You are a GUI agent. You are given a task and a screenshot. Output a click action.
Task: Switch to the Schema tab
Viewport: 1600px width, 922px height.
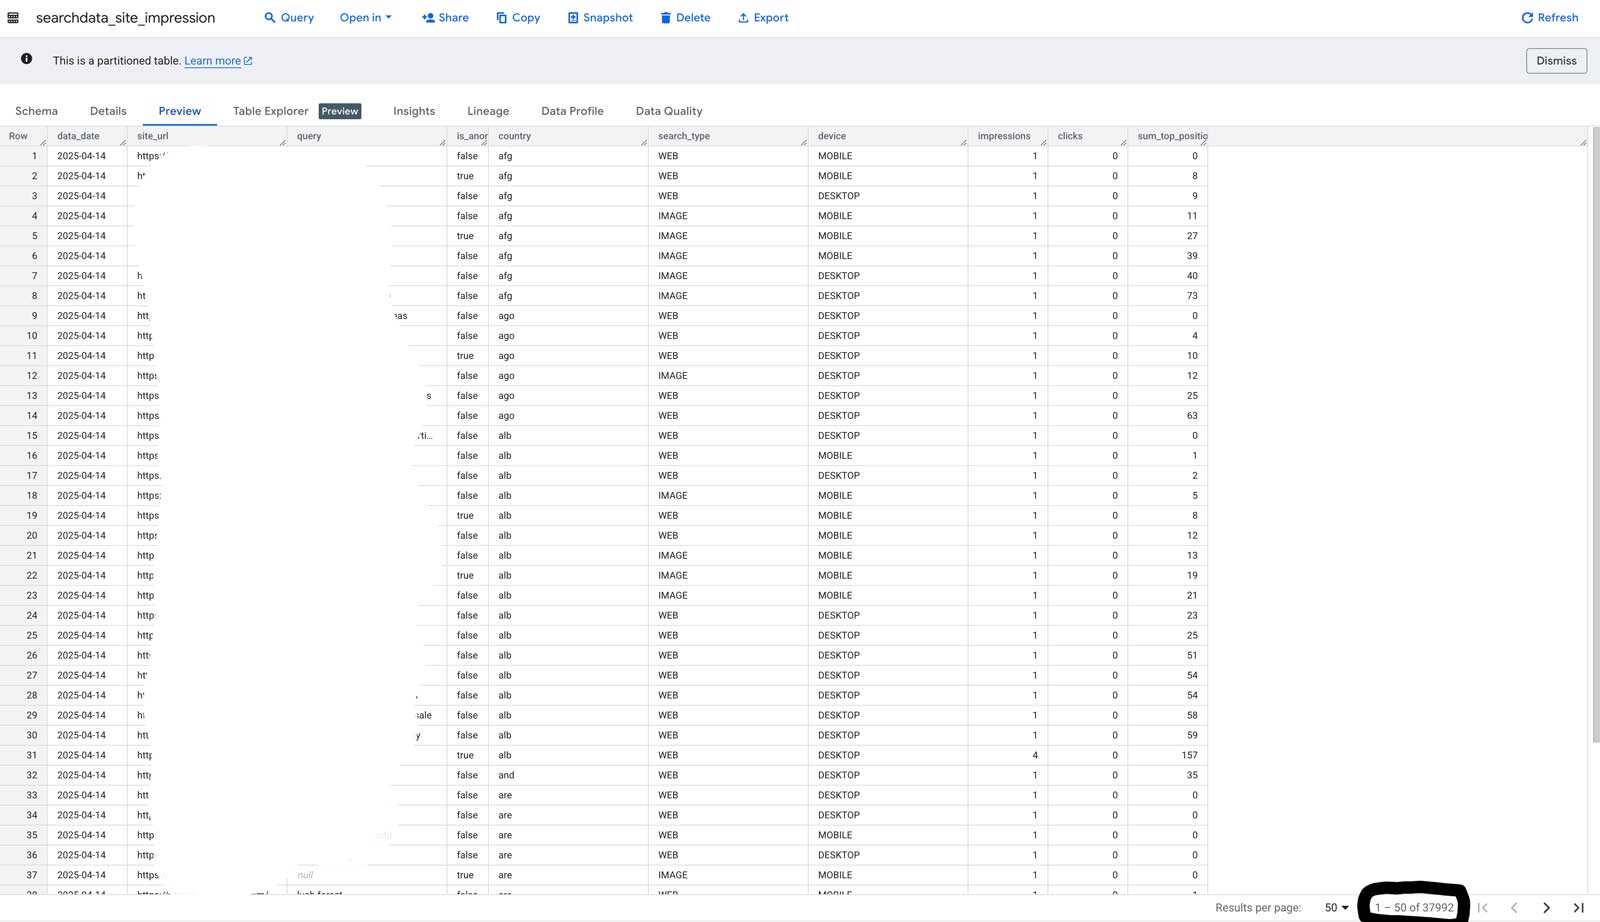(36, 110)
